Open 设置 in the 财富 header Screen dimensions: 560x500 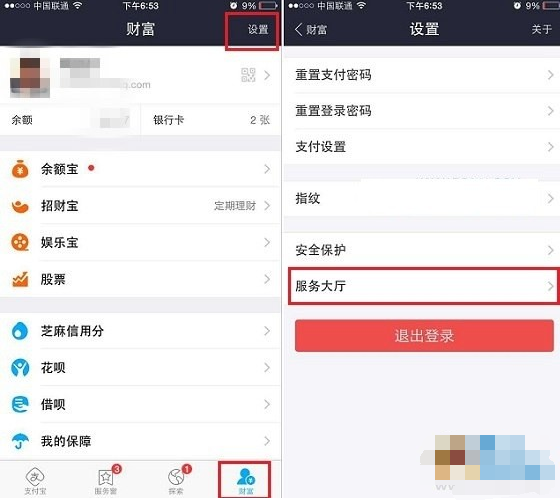258,30
